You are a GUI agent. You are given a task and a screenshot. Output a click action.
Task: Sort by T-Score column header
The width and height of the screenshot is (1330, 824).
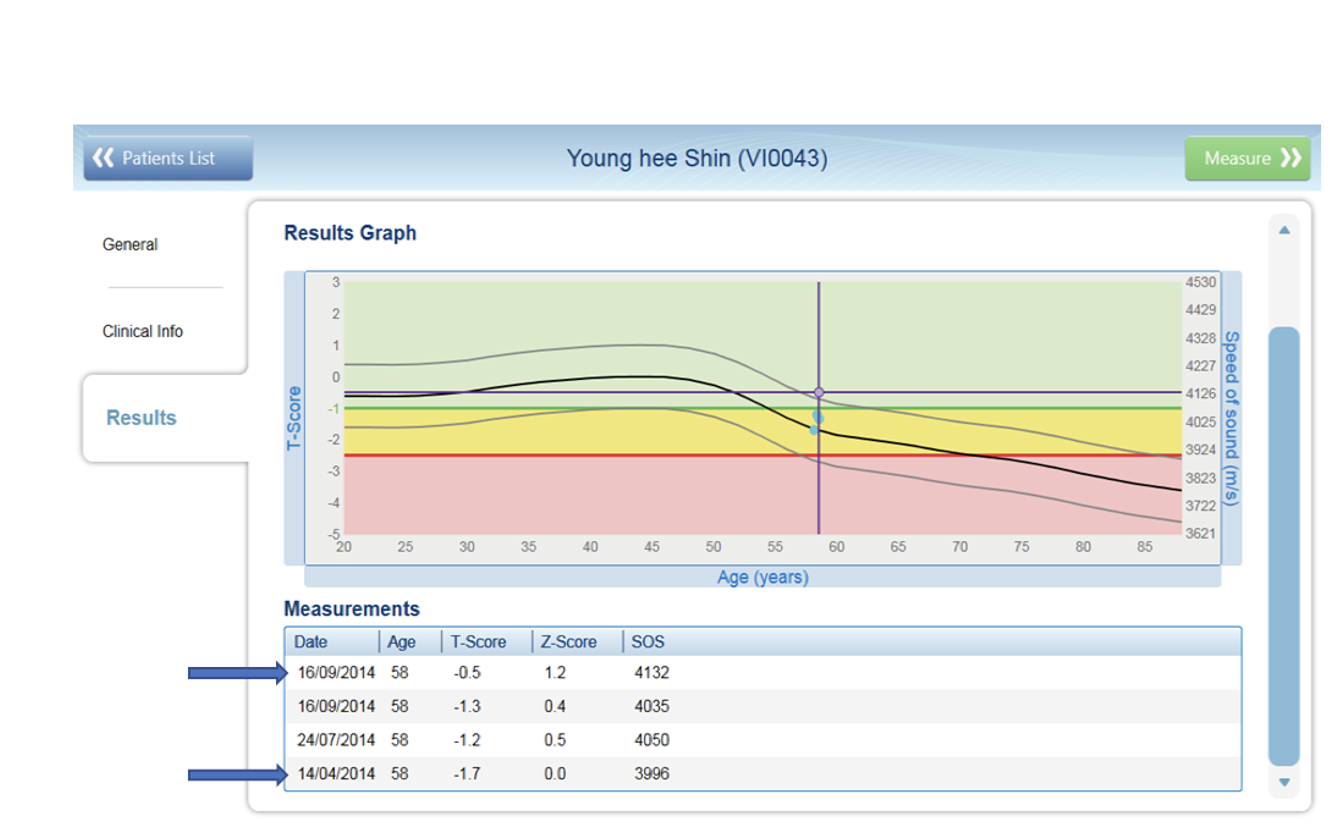[479, 642]
